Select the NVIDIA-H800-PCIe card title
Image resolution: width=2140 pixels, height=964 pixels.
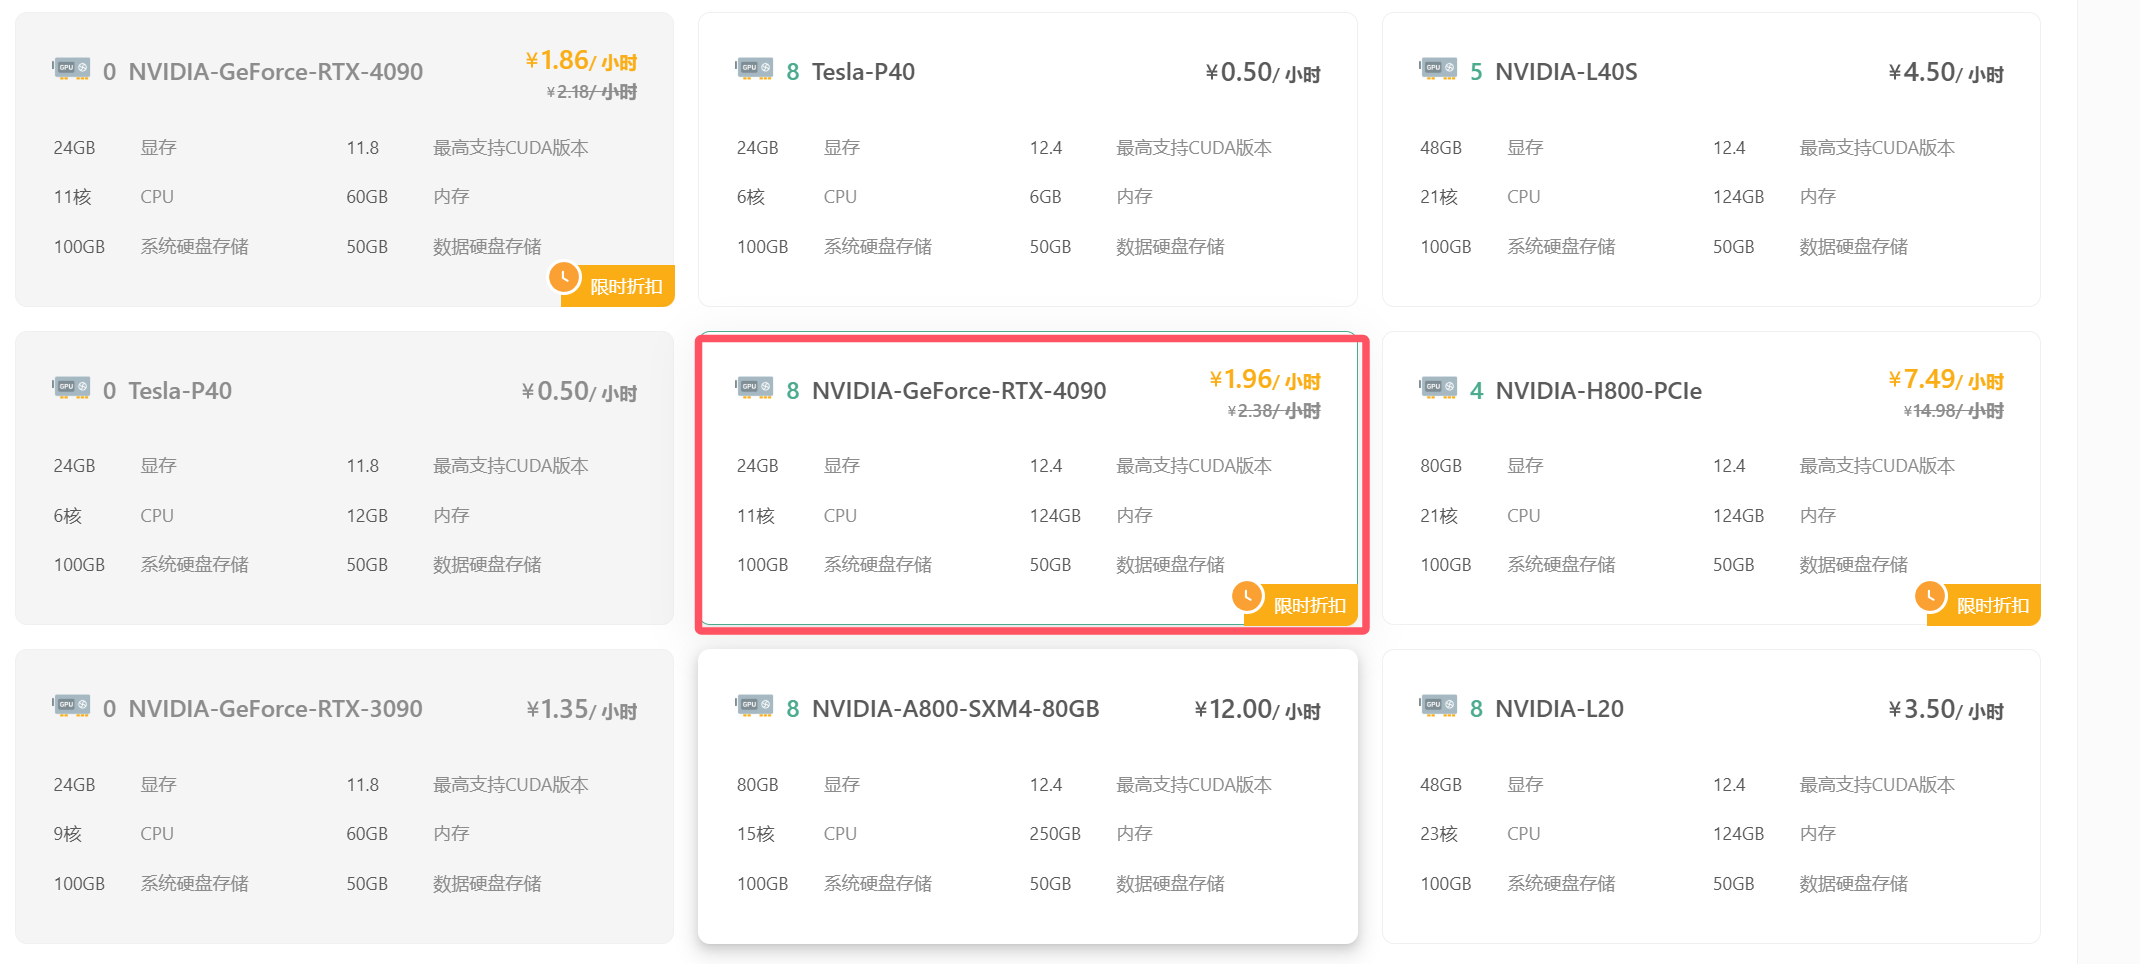1598,391
